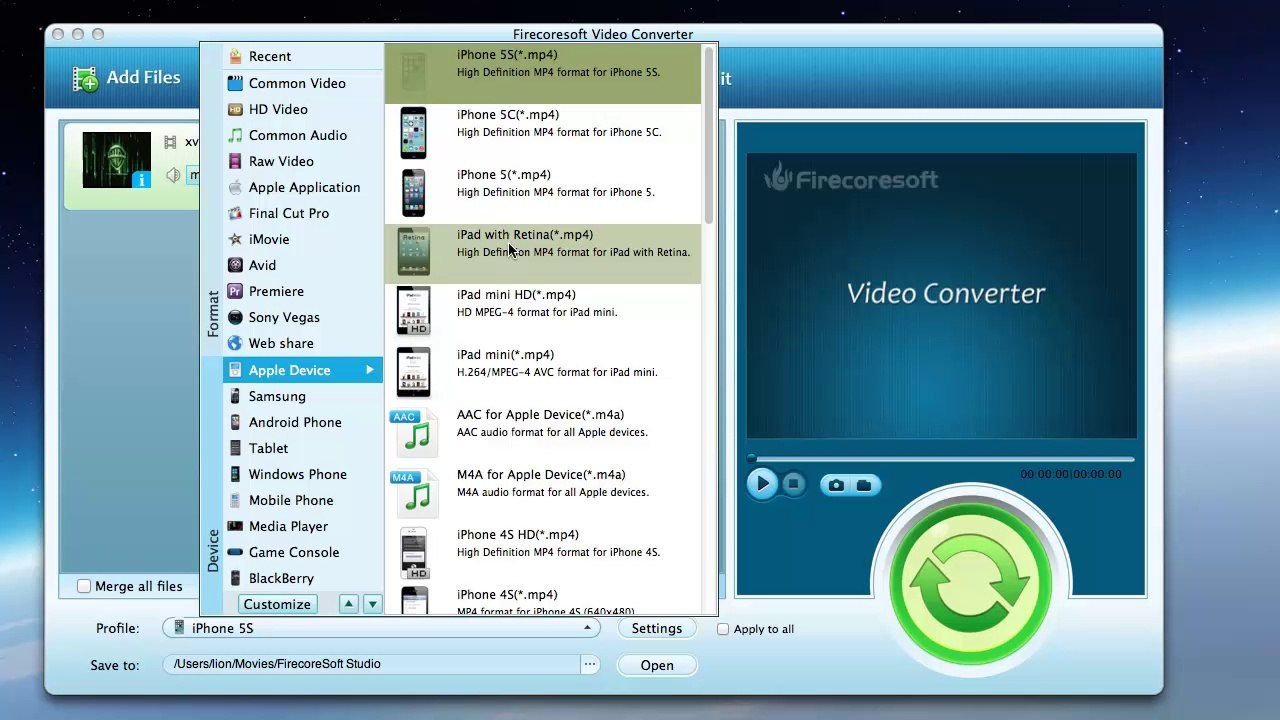
Task: Open the Recent format category
Action: (303, 57)
